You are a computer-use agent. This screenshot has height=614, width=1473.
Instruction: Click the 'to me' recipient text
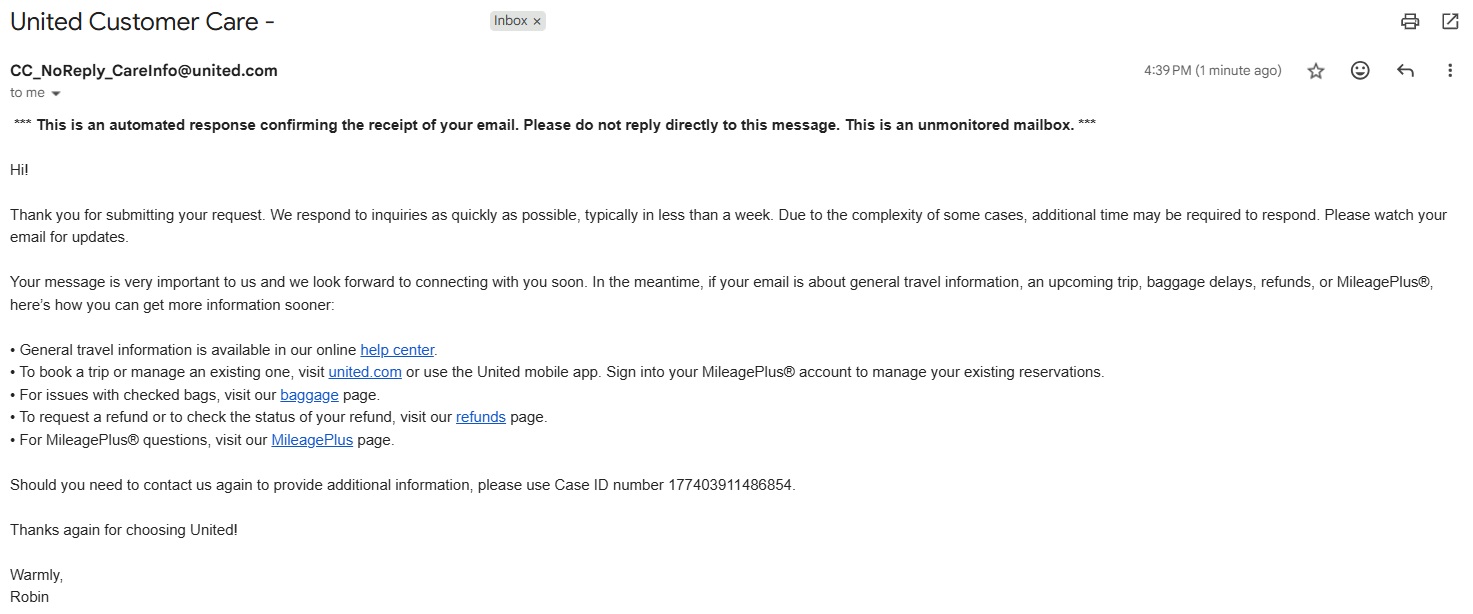[x=27, y=93]
